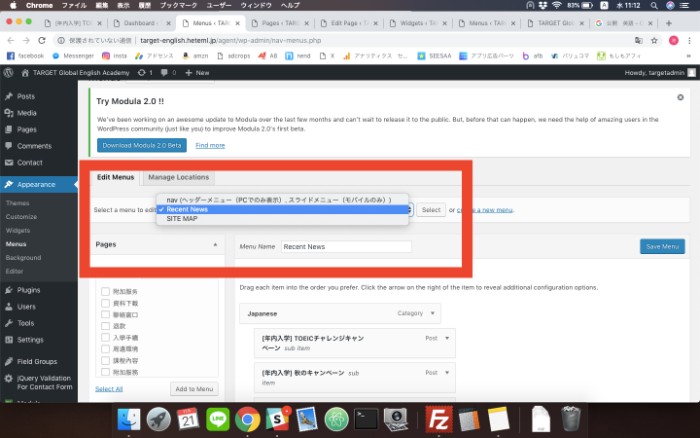Click the Save Menu button
700x438 pixels.
661,246
